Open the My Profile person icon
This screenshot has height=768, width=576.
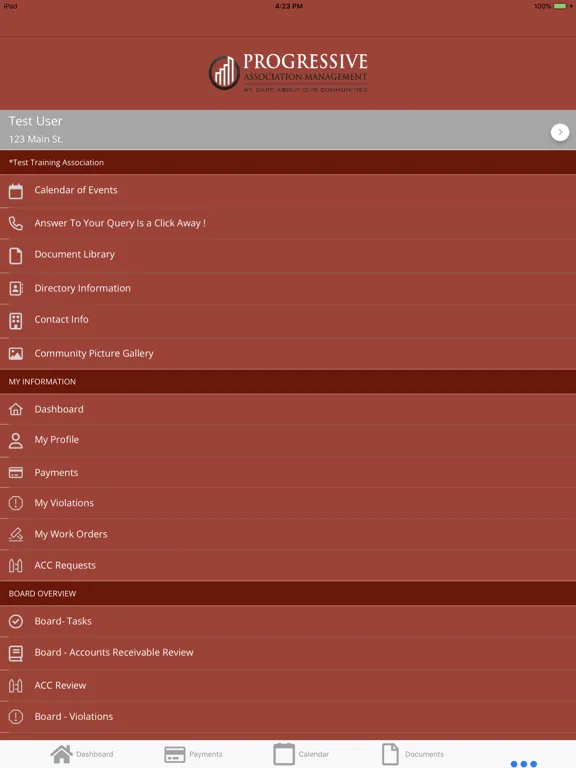point(16,440)
